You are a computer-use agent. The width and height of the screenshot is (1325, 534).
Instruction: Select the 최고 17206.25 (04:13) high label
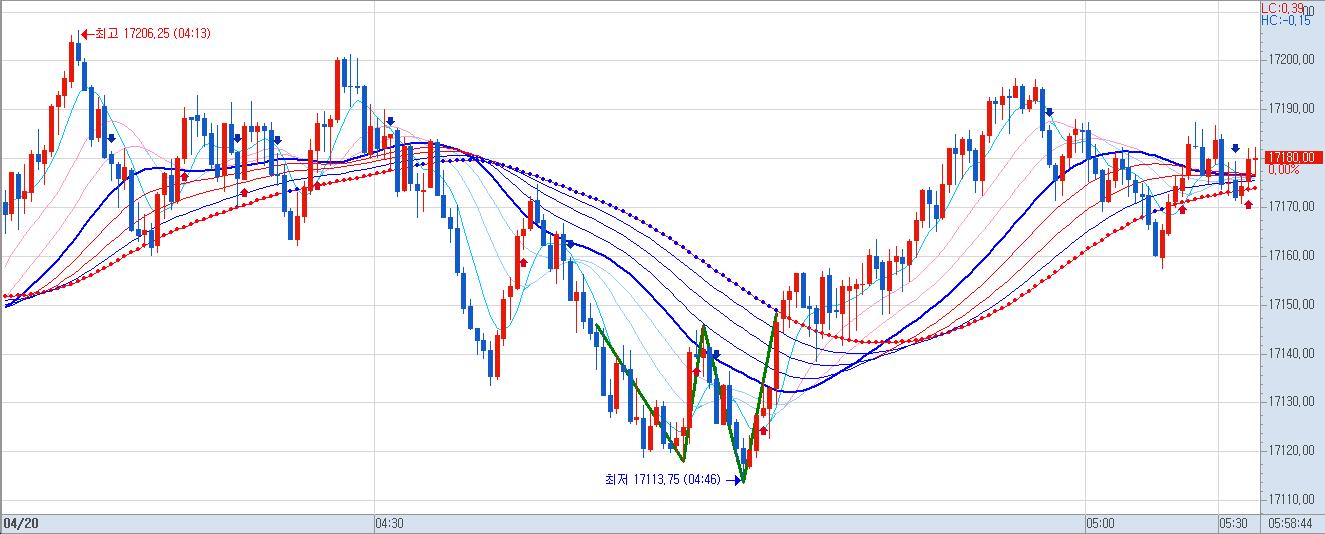pyautogui.click(x=152, y=33)
